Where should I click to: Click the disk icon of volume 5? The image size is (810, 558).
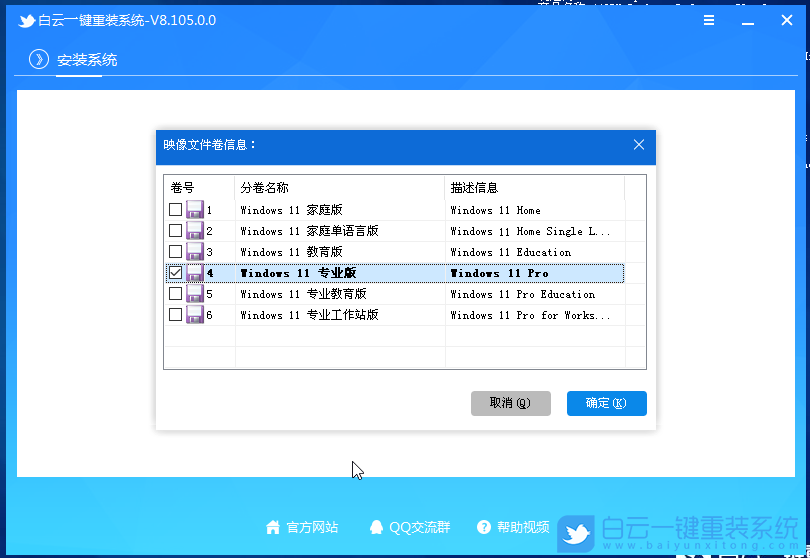pos(195,293)
